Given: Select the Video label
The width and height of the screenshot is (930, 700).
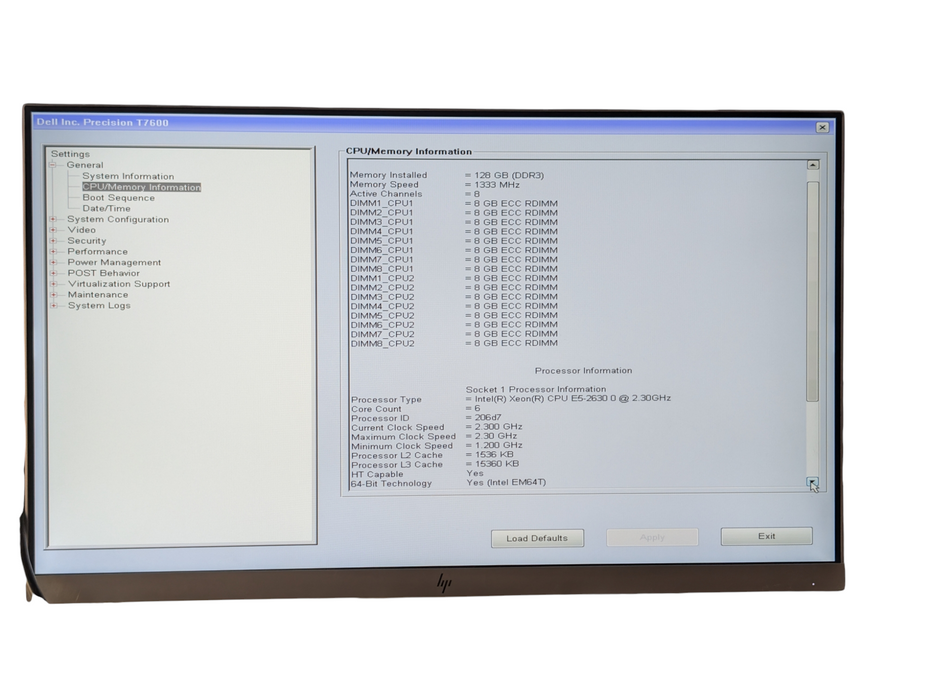Looking at the screenshot, I should tap(81, 230).
